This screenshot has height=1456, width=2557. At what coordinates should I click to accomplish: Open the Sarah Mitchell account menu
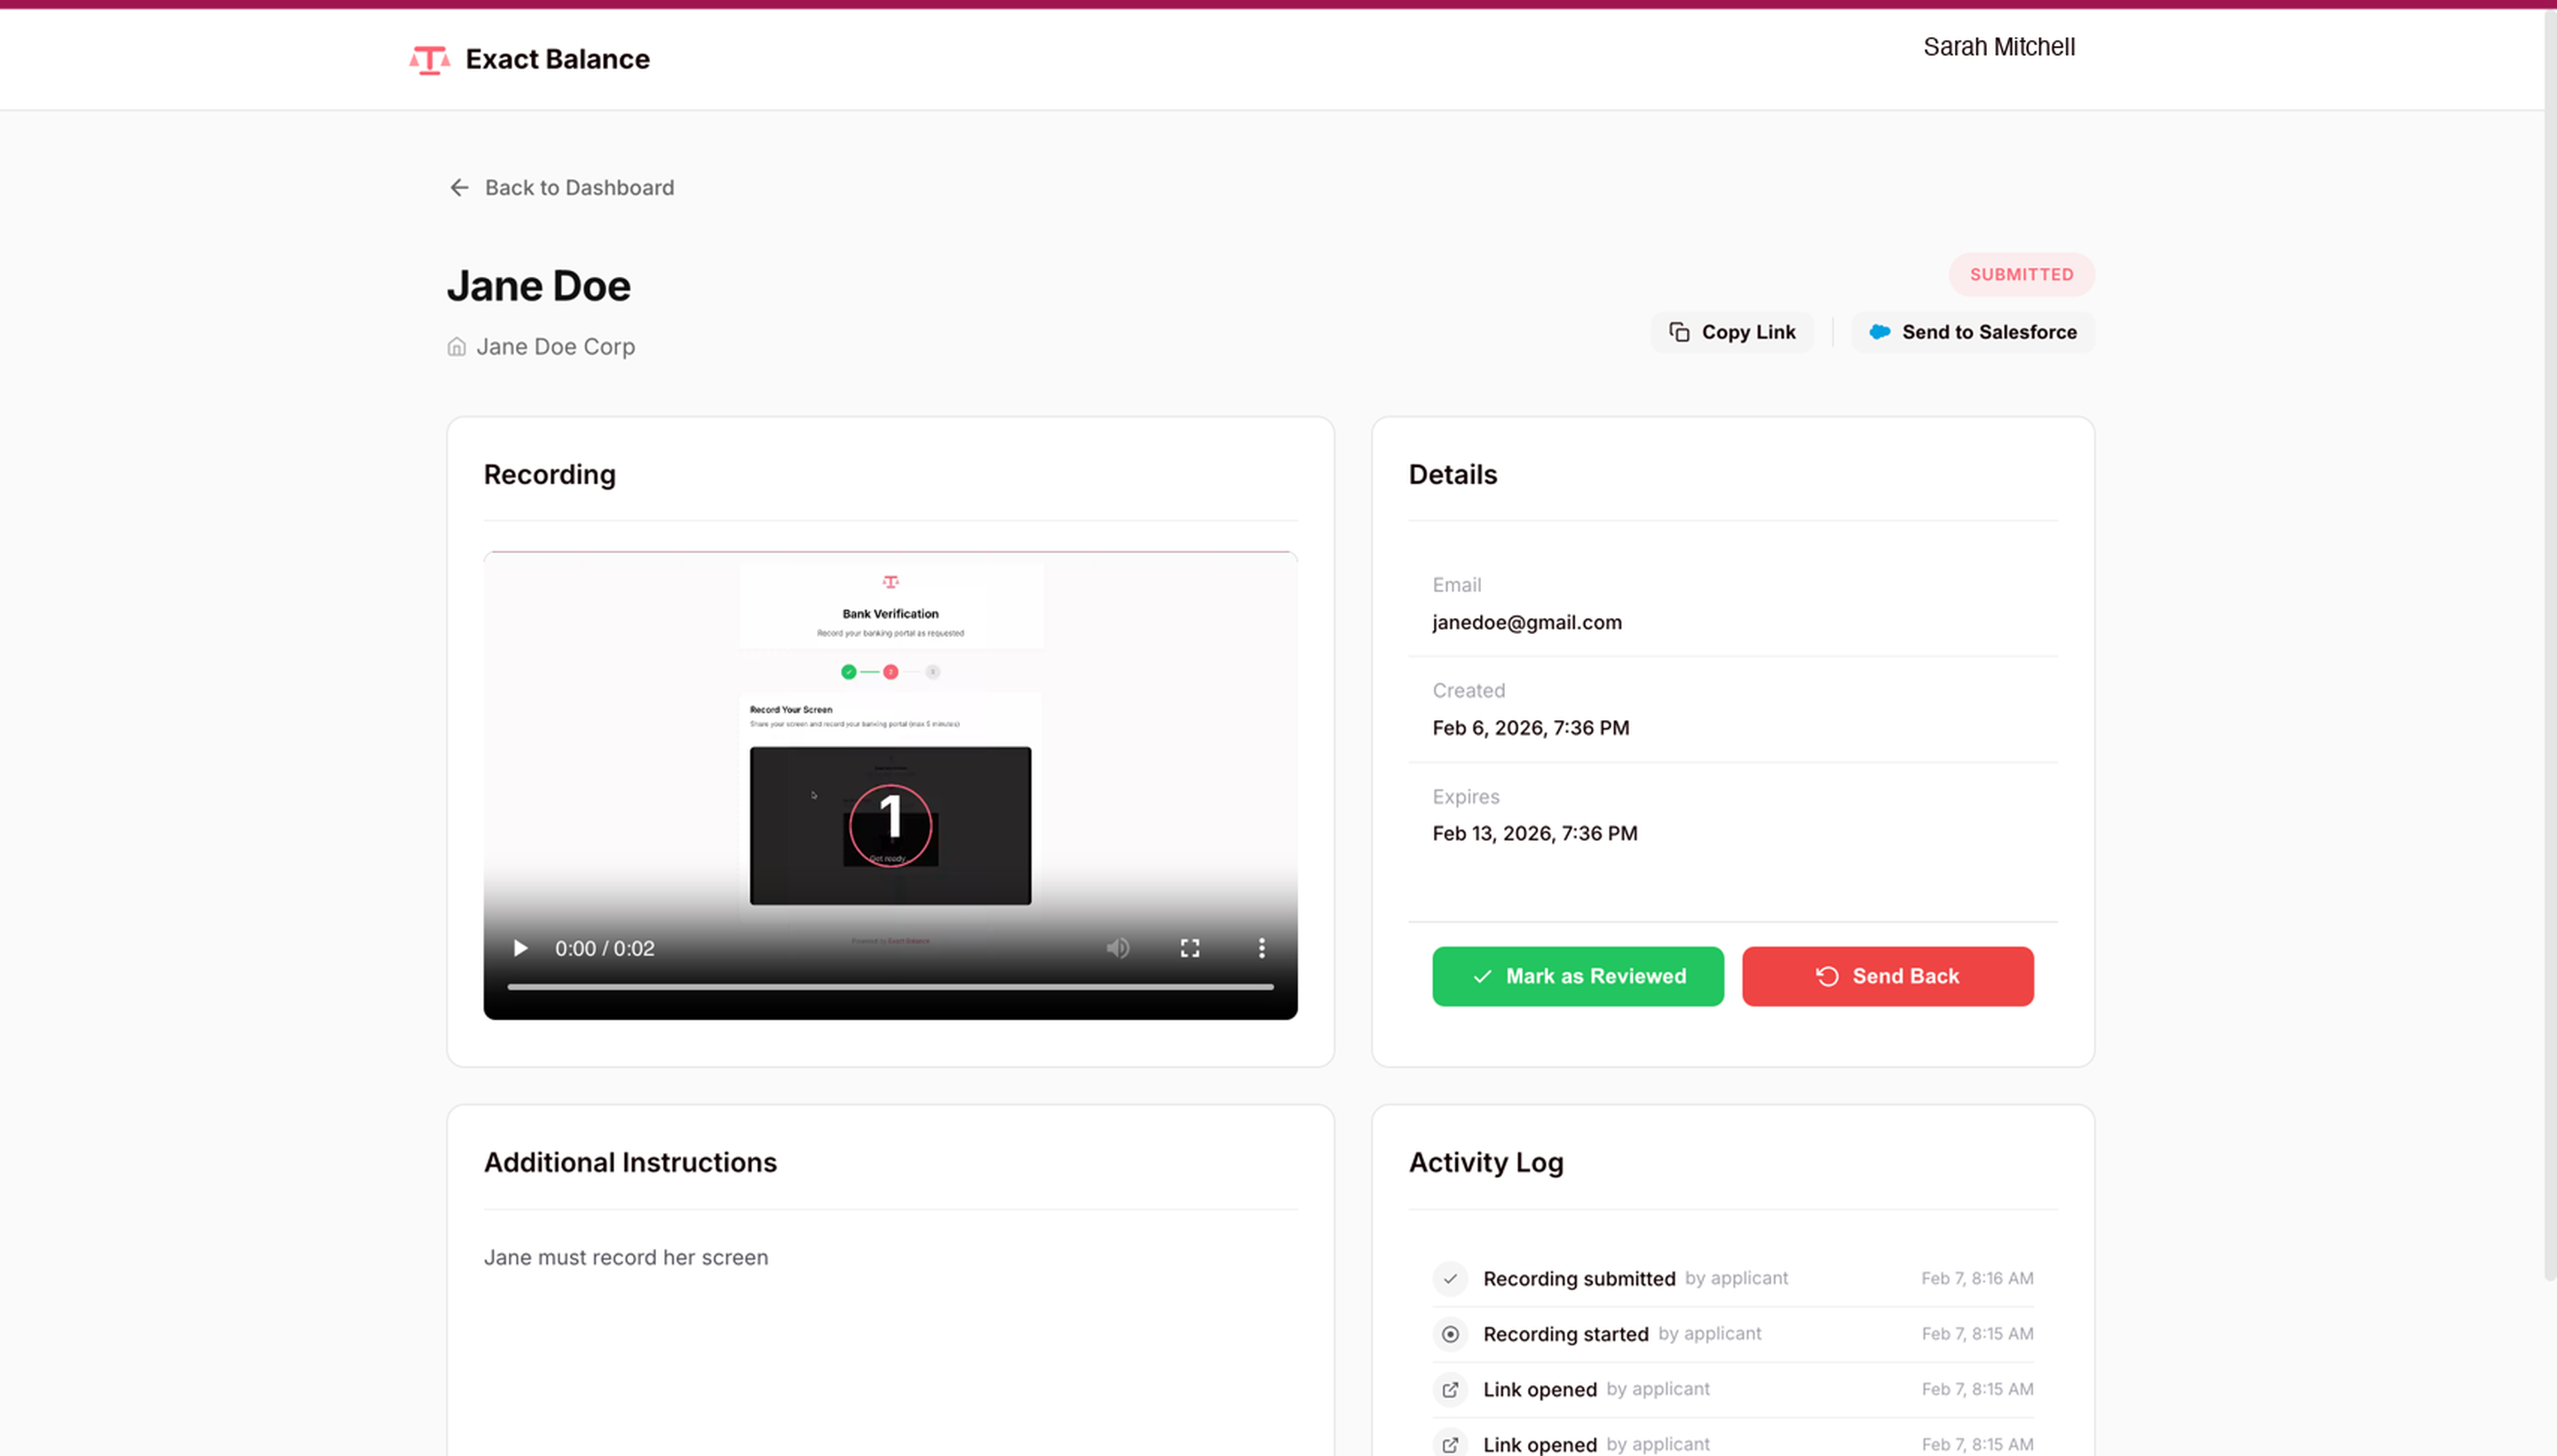[x=1998, y=46]
